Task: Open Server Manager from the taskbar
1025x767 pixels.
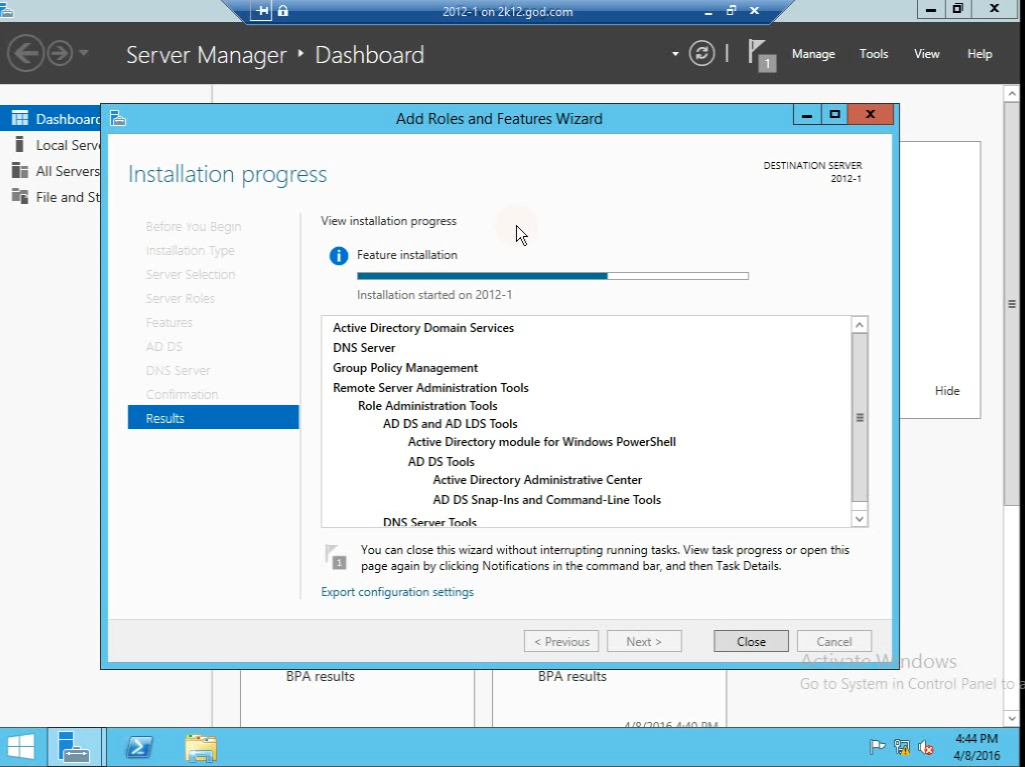Action: [x=74, y=747]
